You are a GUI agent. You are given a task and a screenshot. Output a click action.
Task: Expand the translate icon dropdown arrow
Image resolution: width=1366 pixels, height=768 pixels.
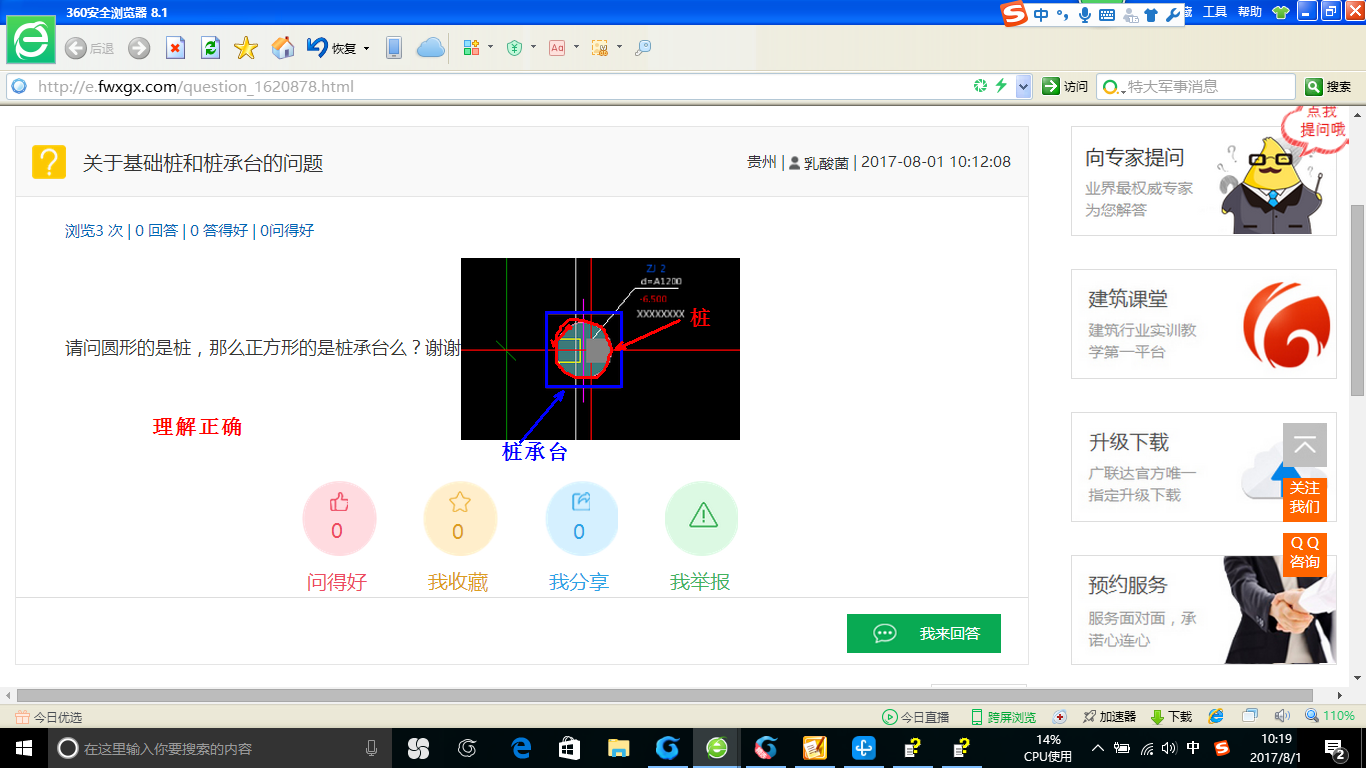pyautogui.click(x=576, y=47)
